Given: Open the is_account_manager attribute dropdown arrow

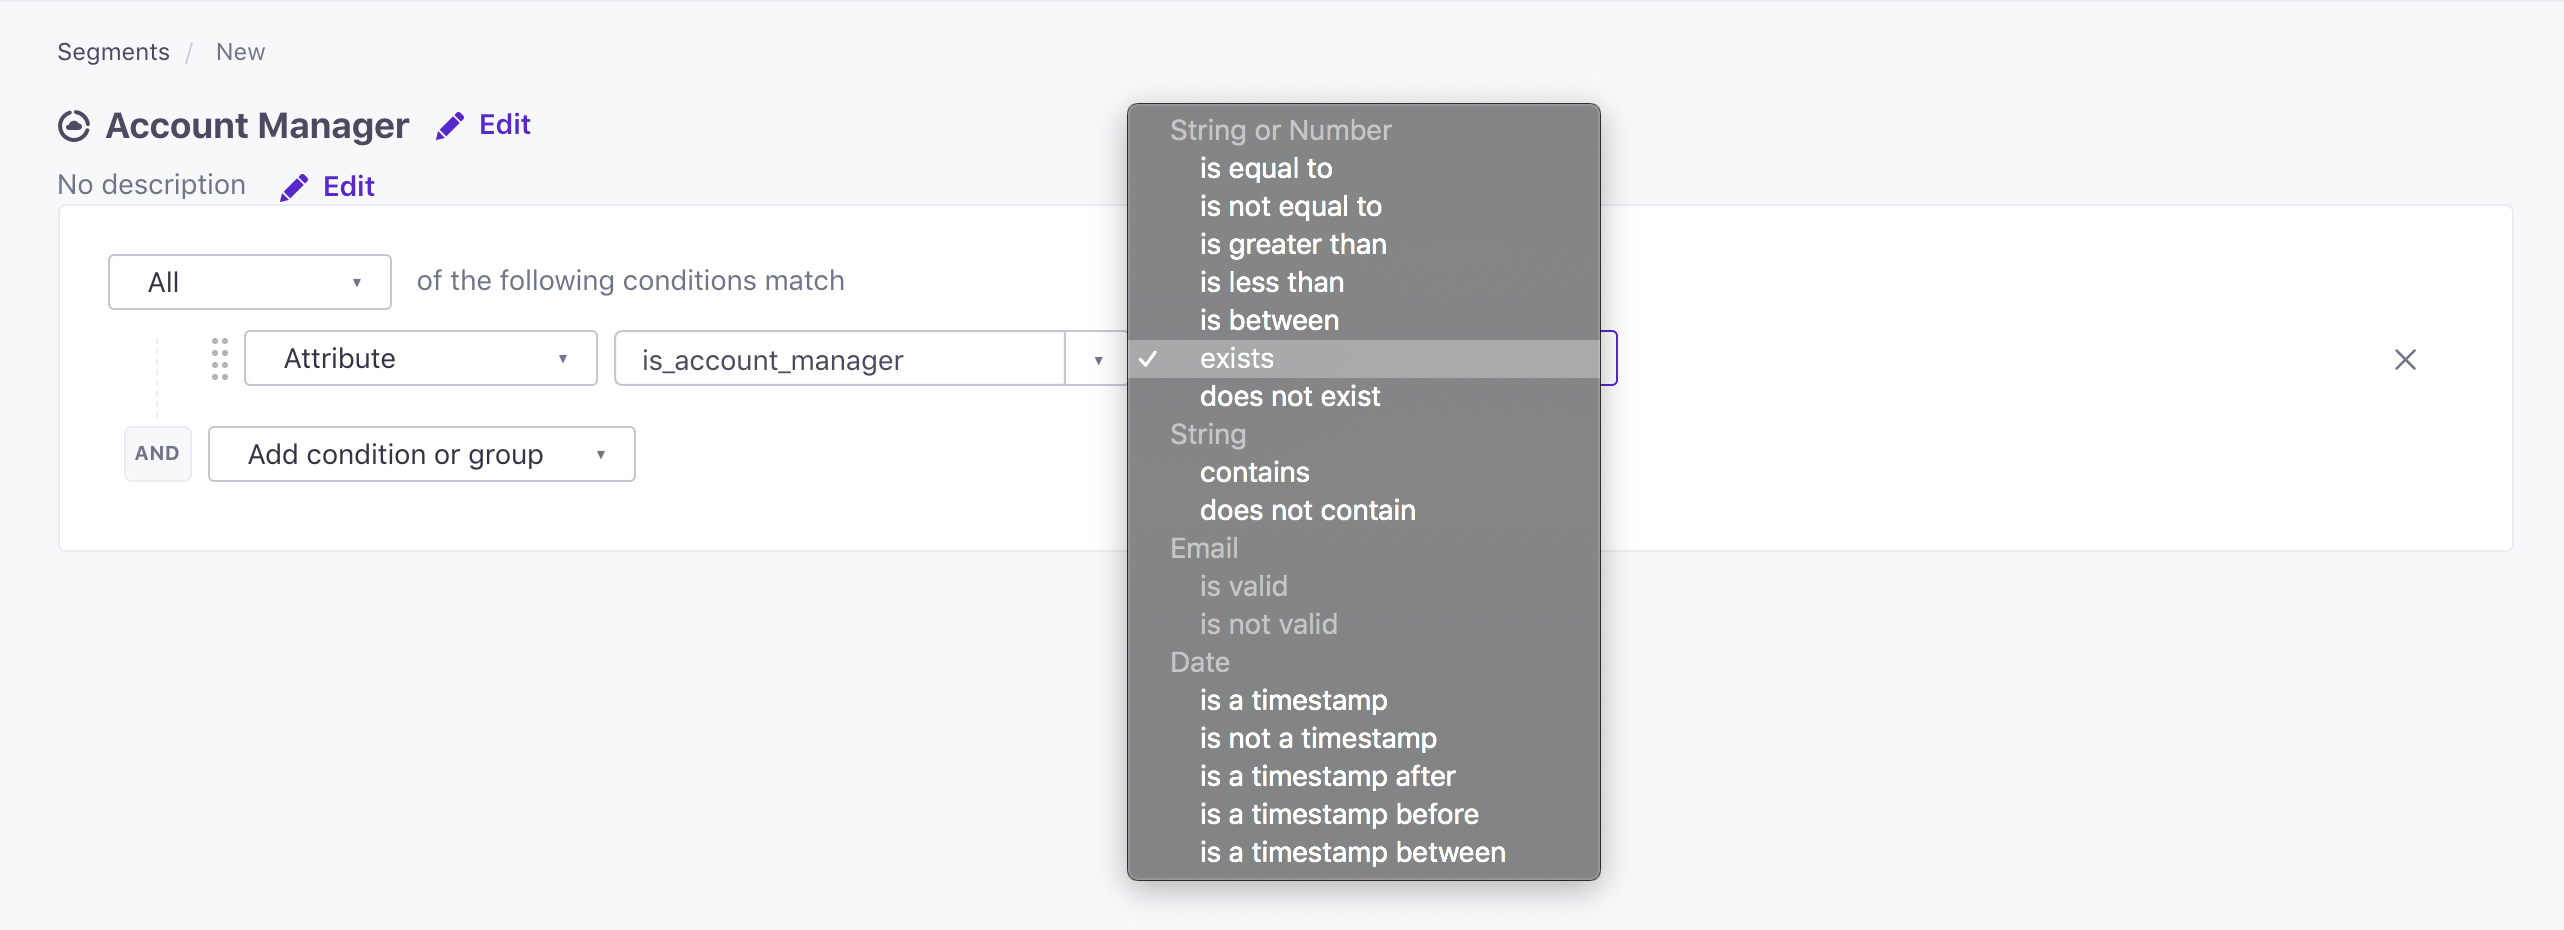Looking at the screenshot, I should 1098,360.
